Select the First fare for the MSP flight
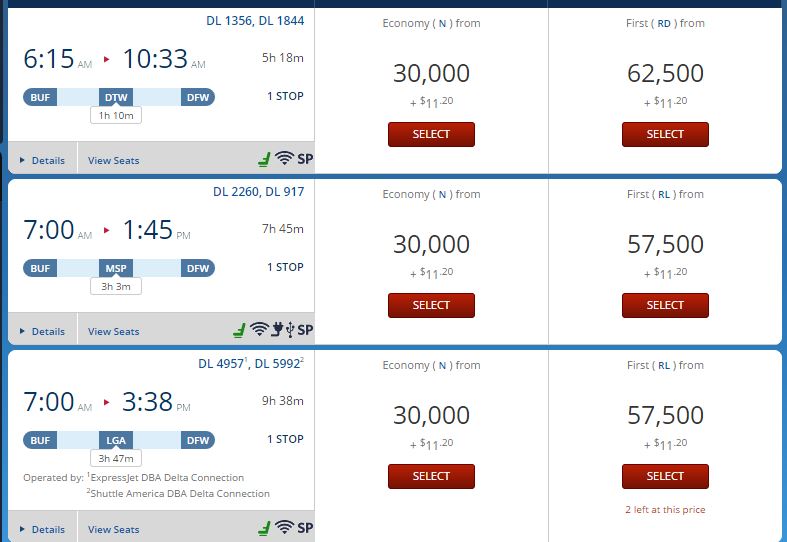This screenshot has width=787, height=542. pyautogui.click(x=665, y=305)
